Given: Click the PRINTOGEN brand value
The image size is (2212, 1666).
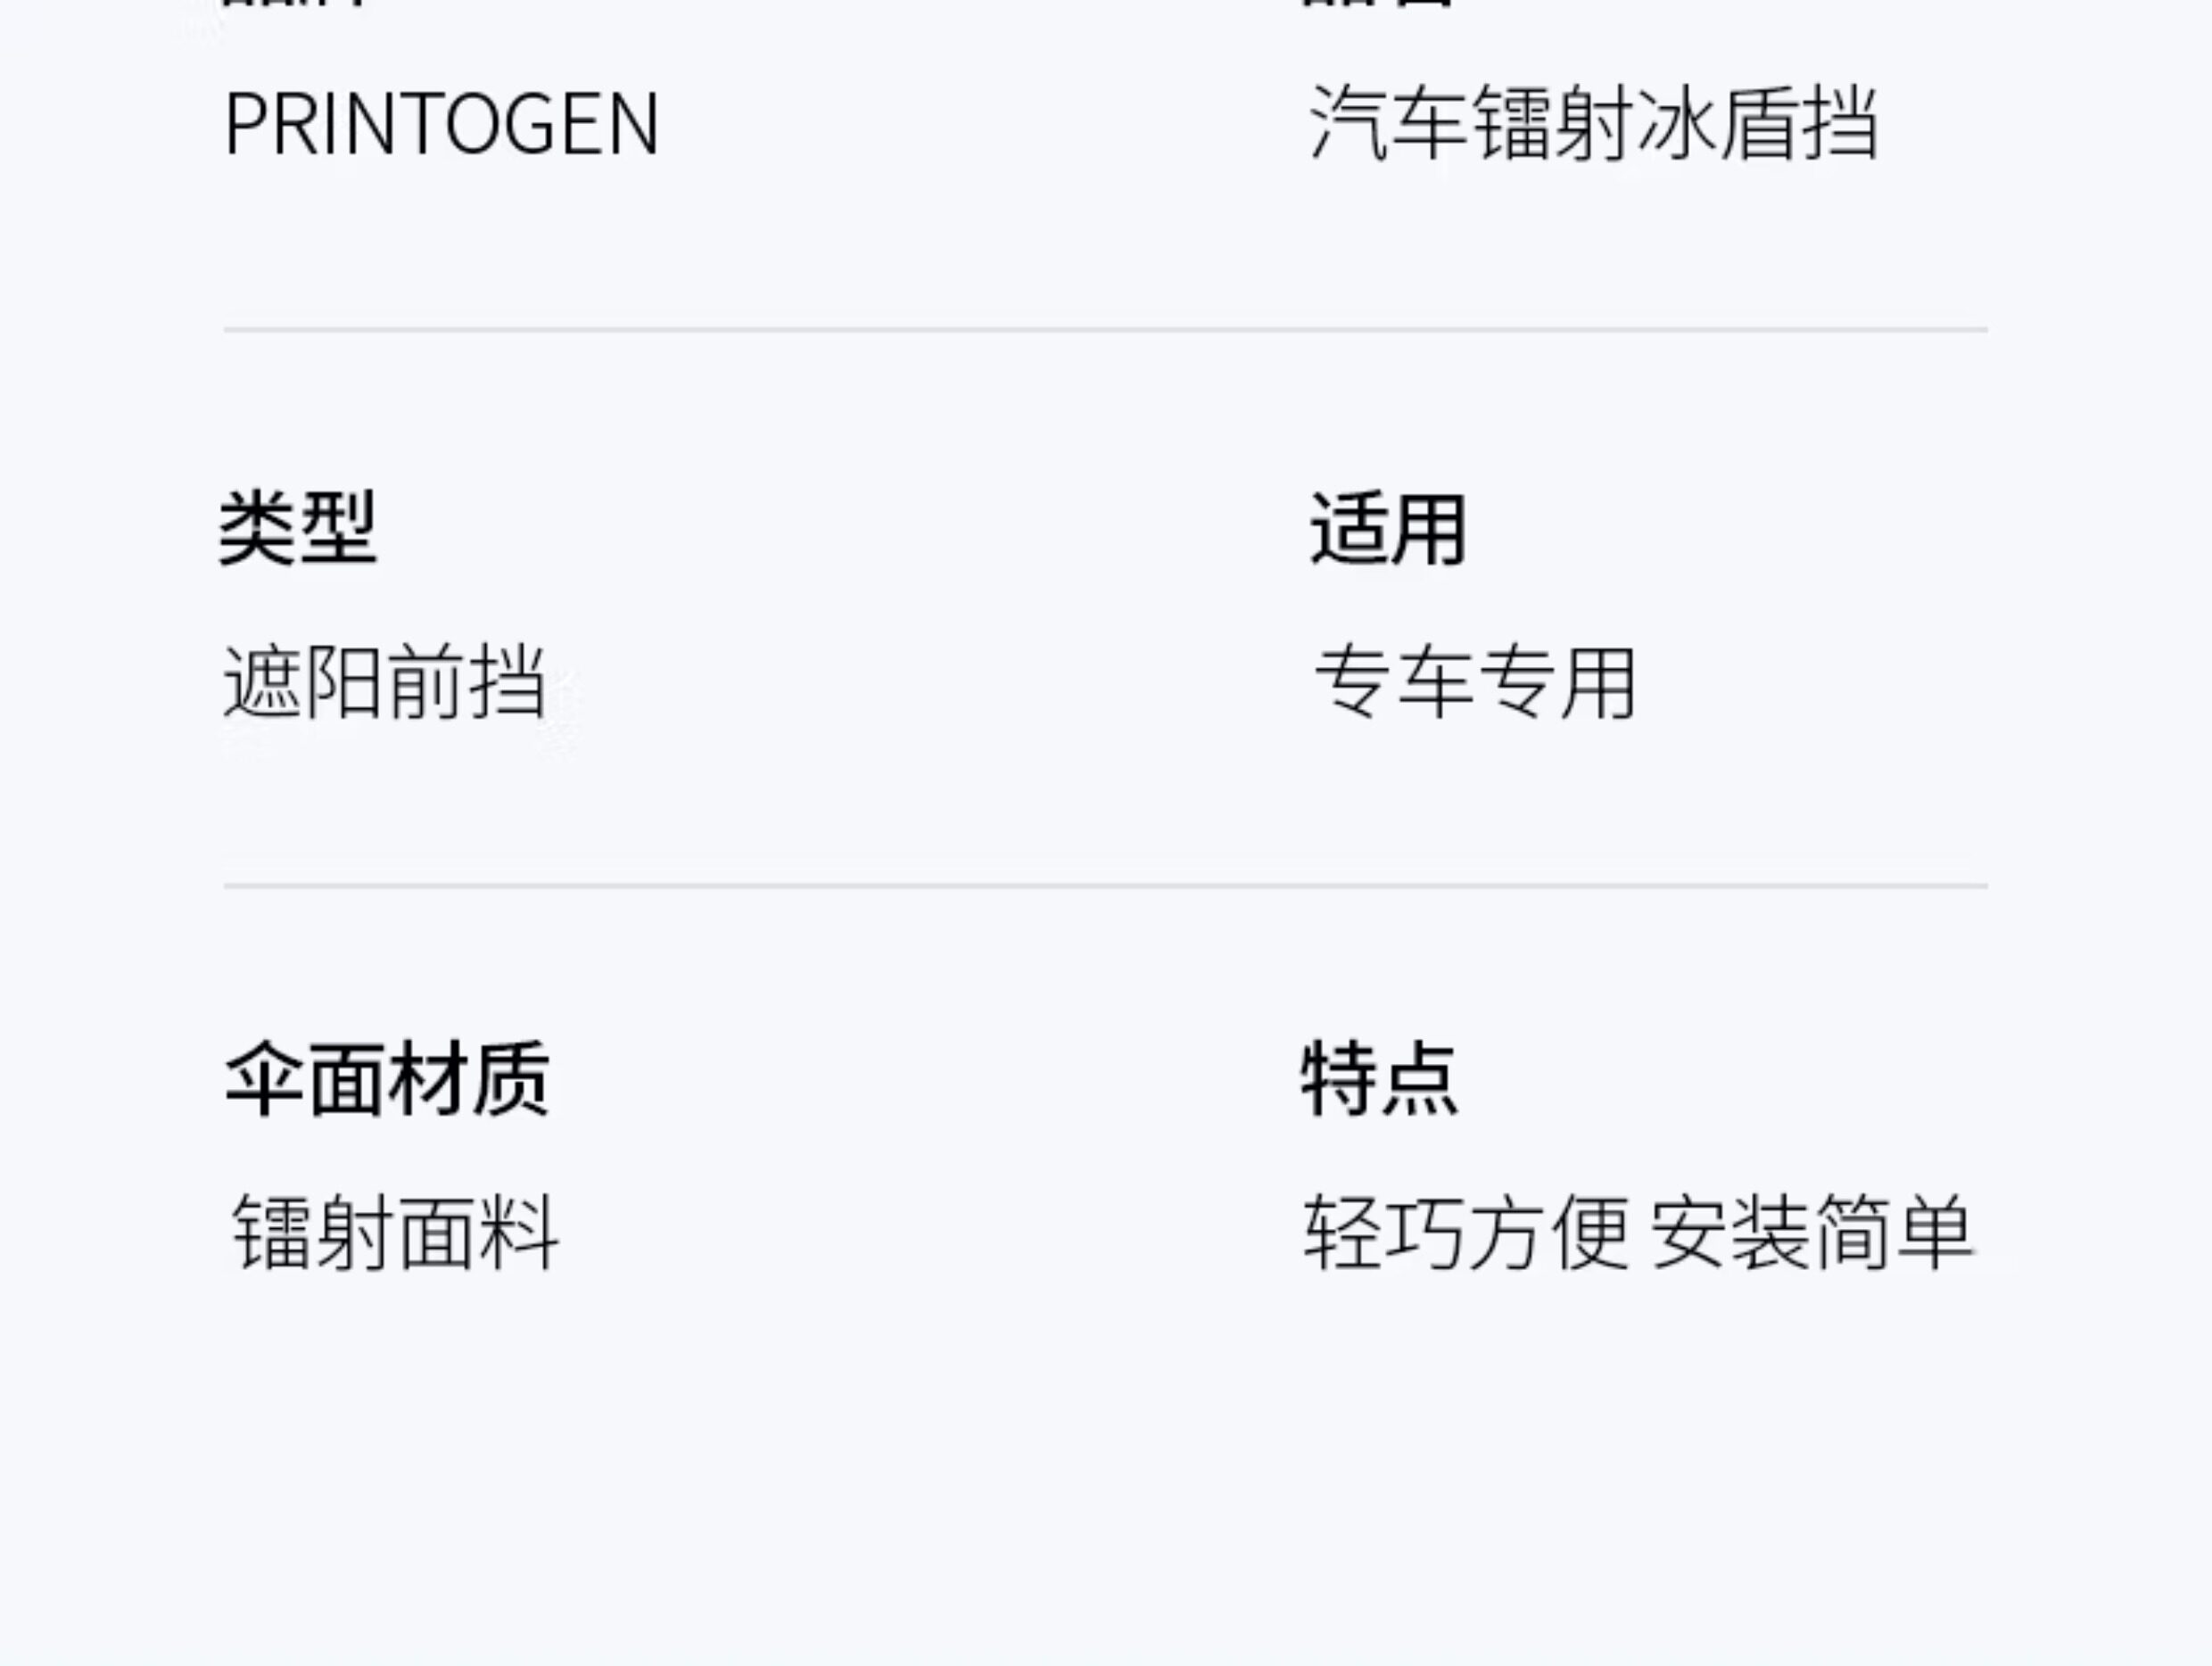Looking at the screenshot, I should 441,124.
